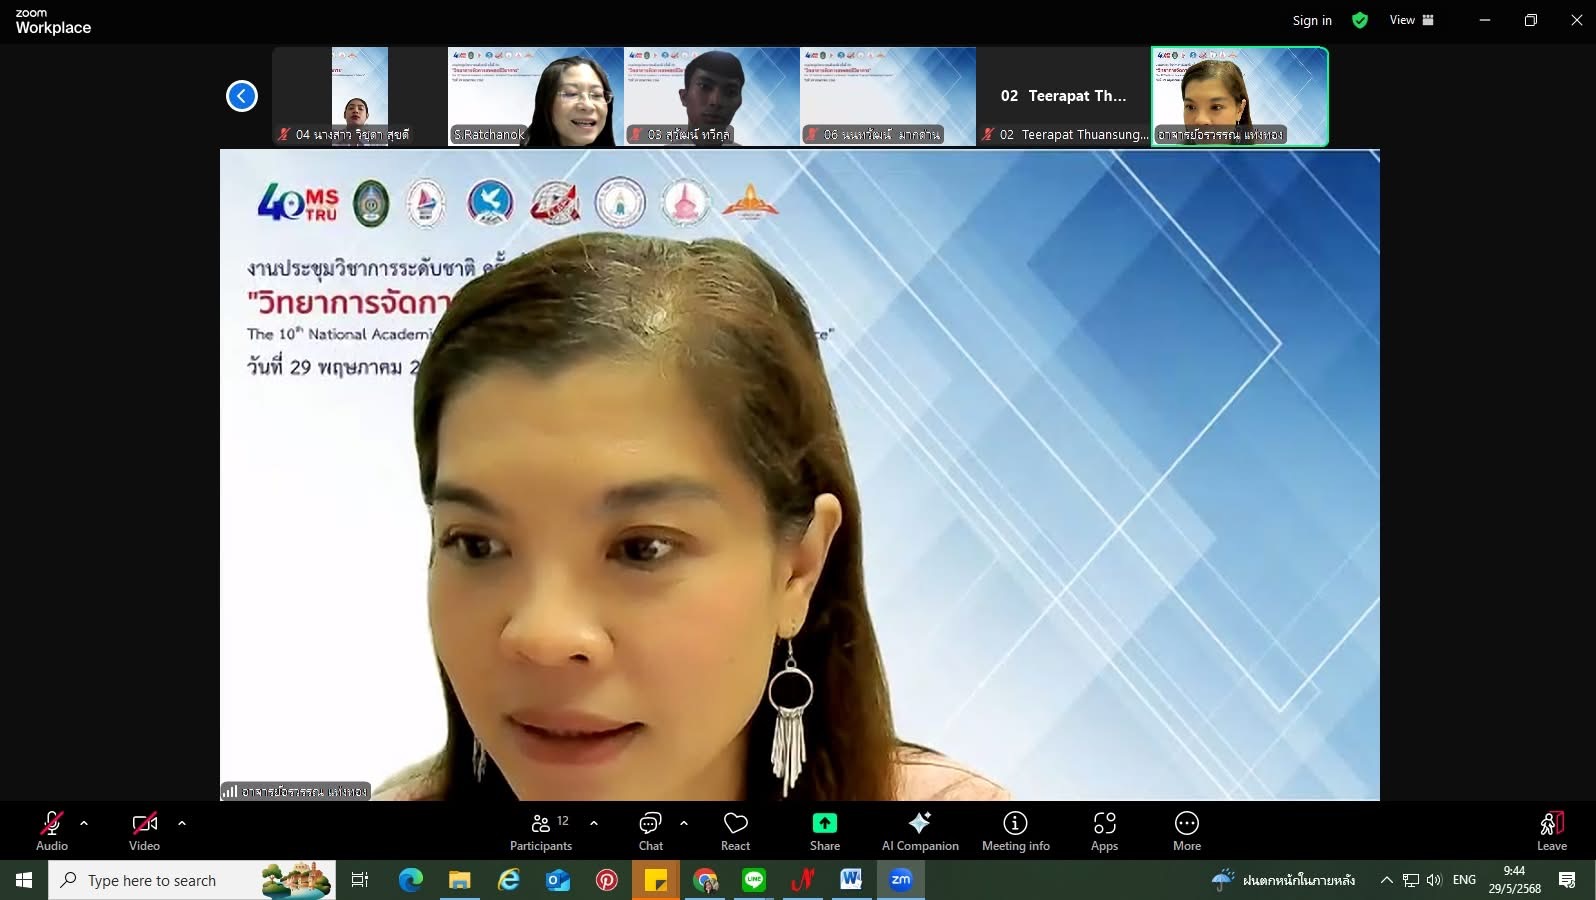1596x900 pixels.
Task: Click the Windows taskbar search box
Action: (192, 880)
